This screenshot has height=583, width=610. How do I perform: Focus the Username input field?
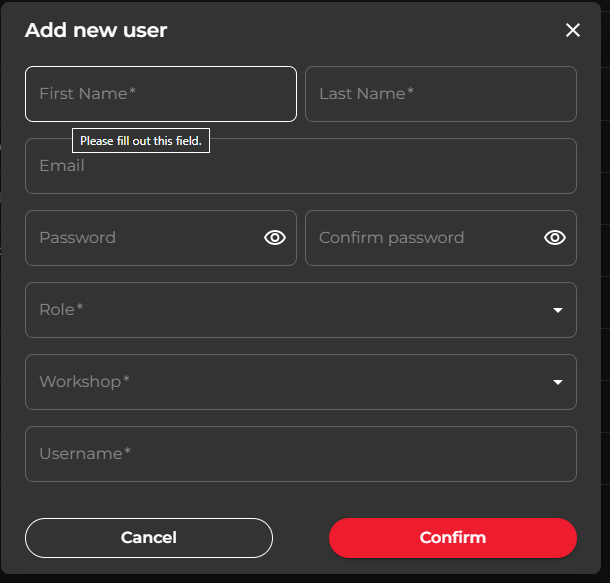[301, 454]
